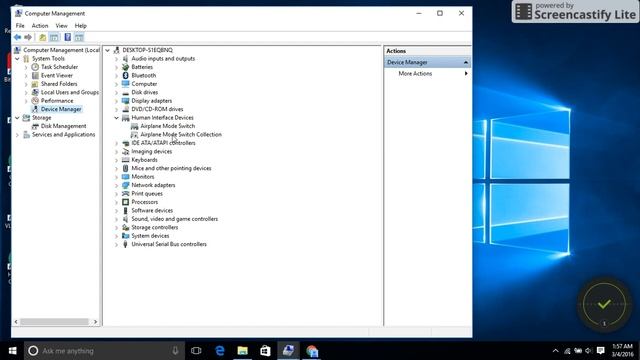Screen dimensions: 640x360
Task: Click the Monitors category icon
Action: point(125,177)
